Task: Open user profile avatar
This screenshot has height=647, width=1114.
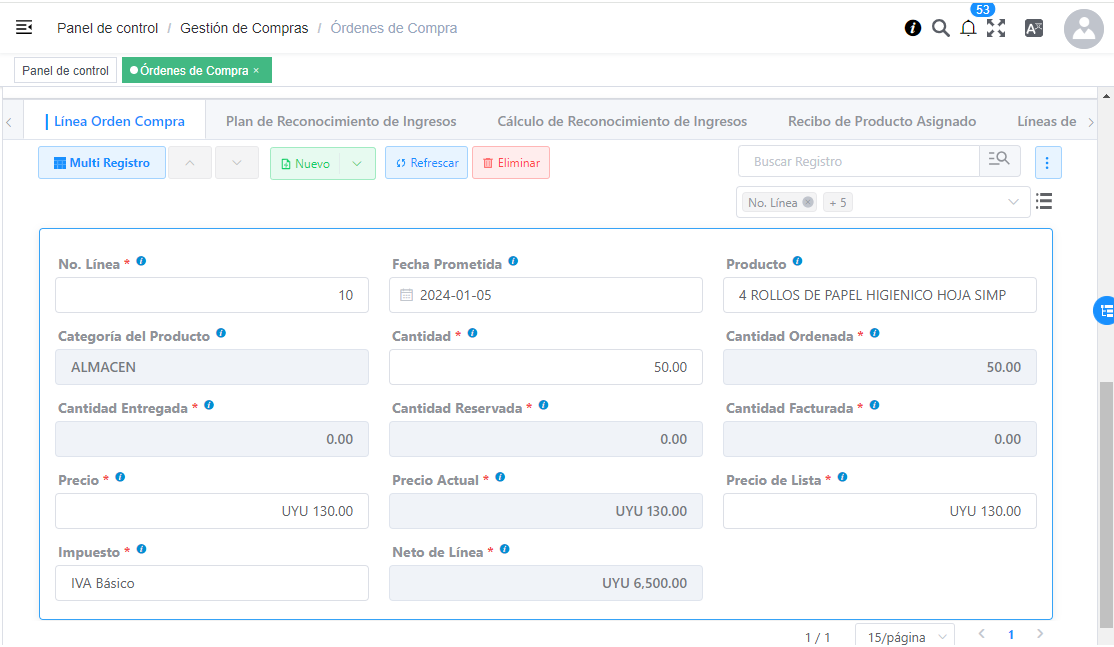Action: tap(1084, 29)
